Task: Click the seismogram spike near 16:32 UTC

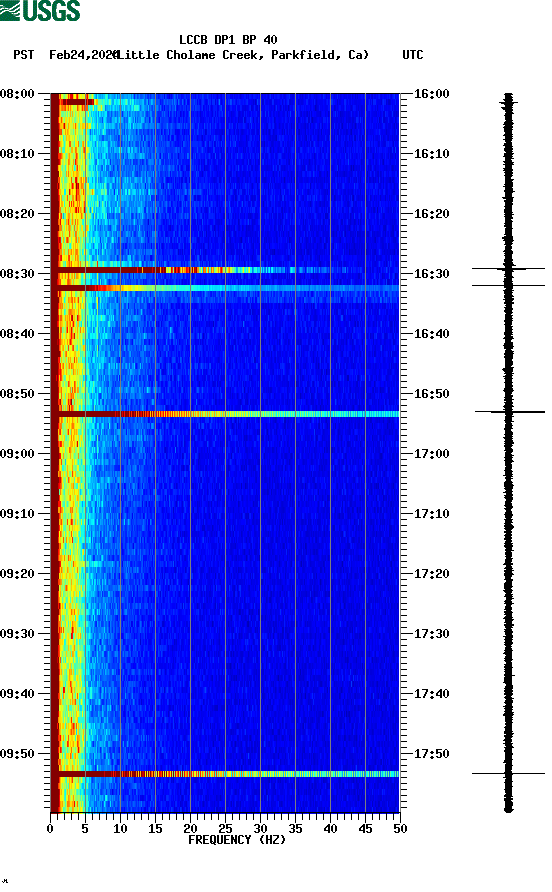Action: (x=508, y=285)
